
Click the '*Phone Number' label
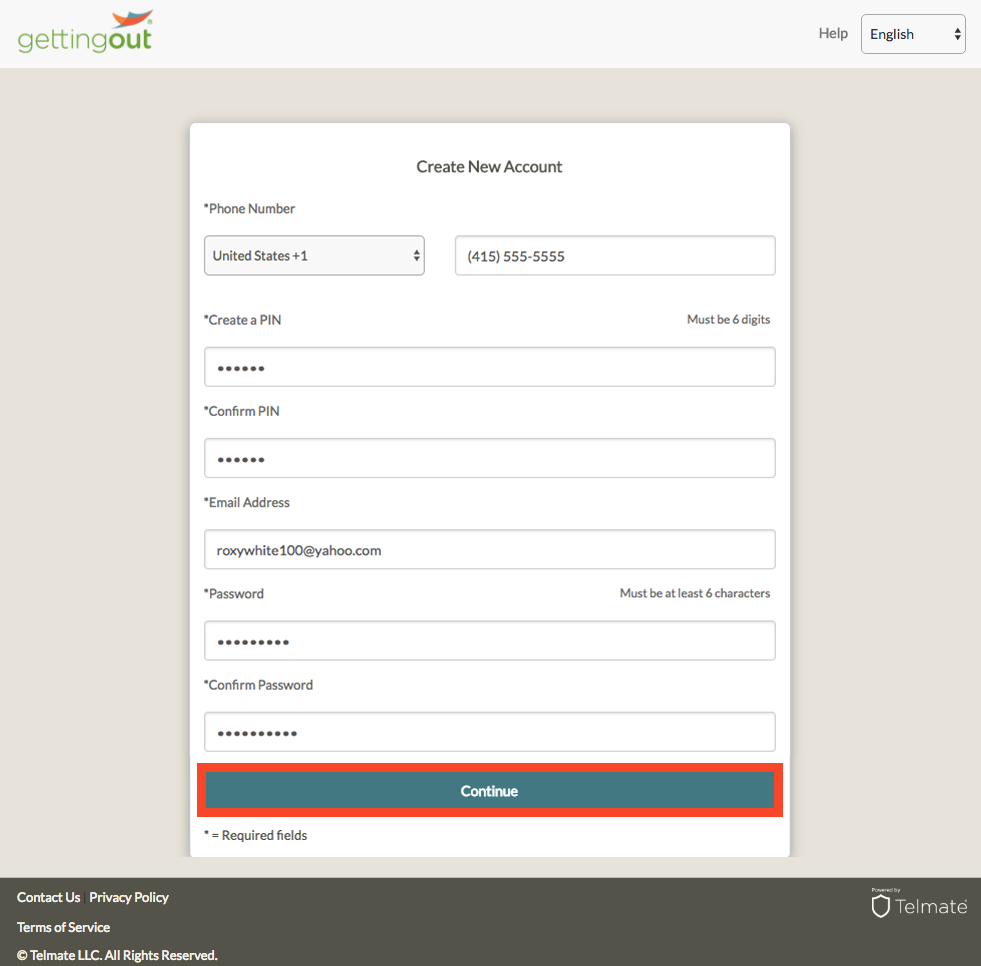click(x=249, y=208)
